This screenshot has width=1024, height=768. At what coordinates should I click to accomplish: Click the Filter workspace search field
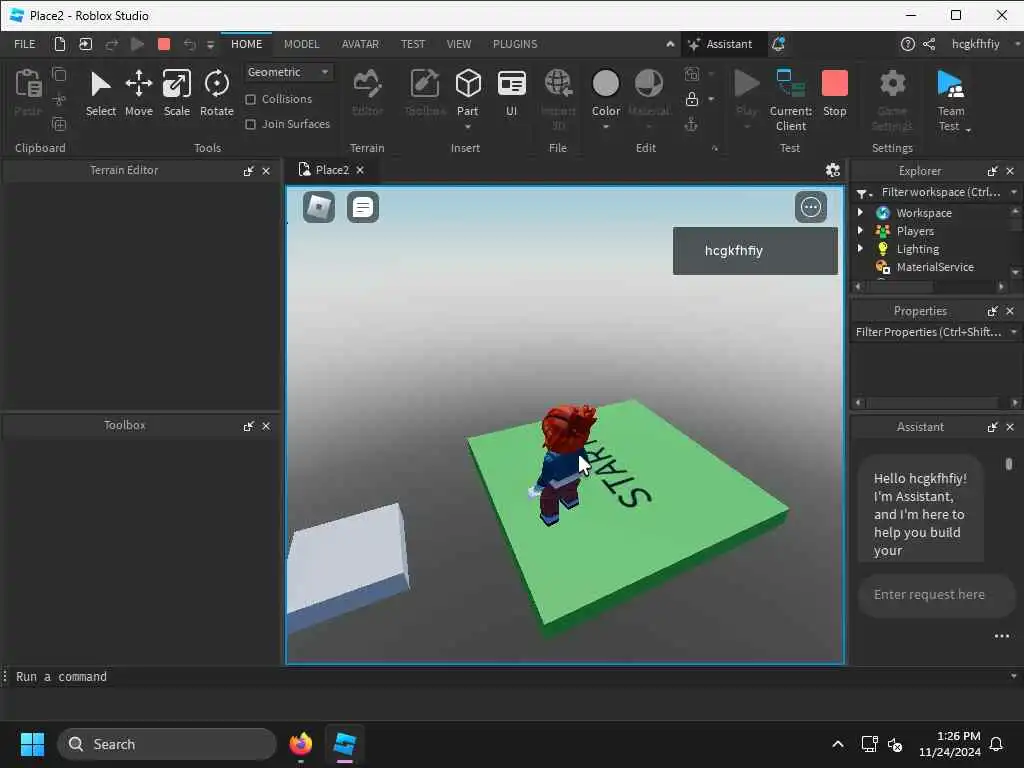click(940, 192)
